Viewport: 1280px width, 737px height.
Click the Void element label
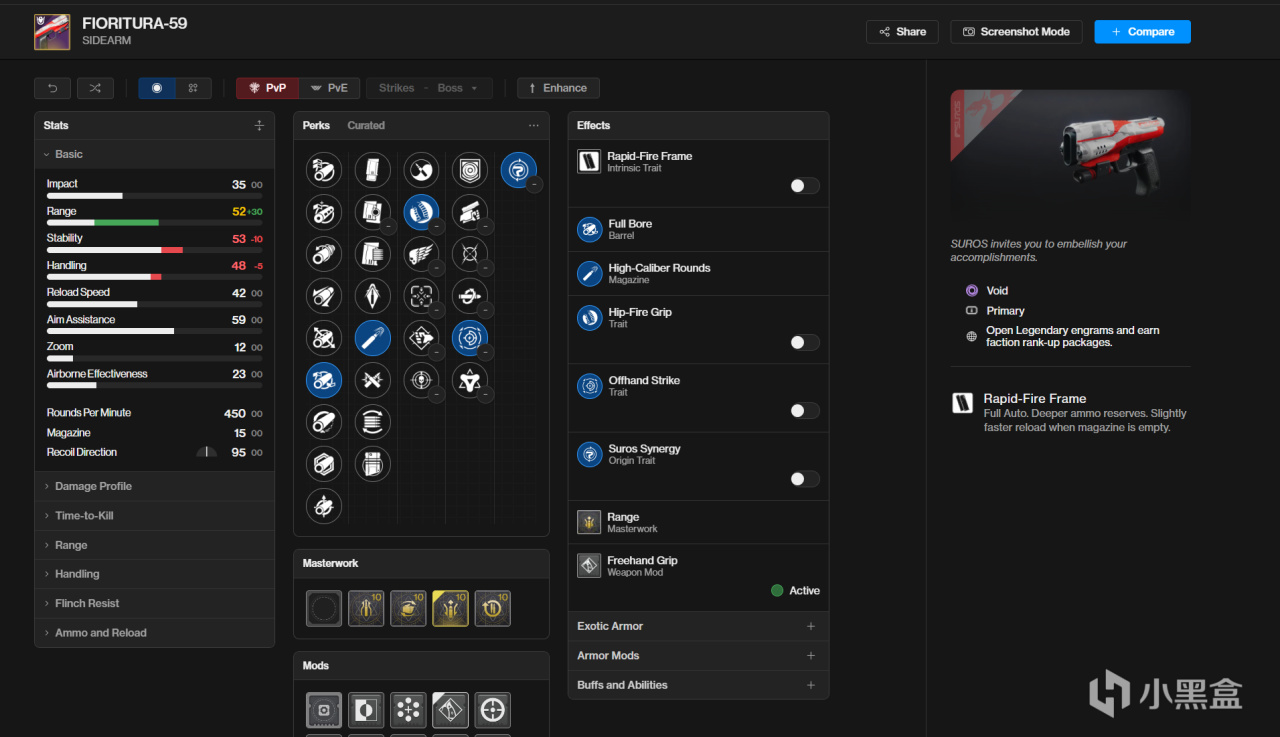coord(998,290)
